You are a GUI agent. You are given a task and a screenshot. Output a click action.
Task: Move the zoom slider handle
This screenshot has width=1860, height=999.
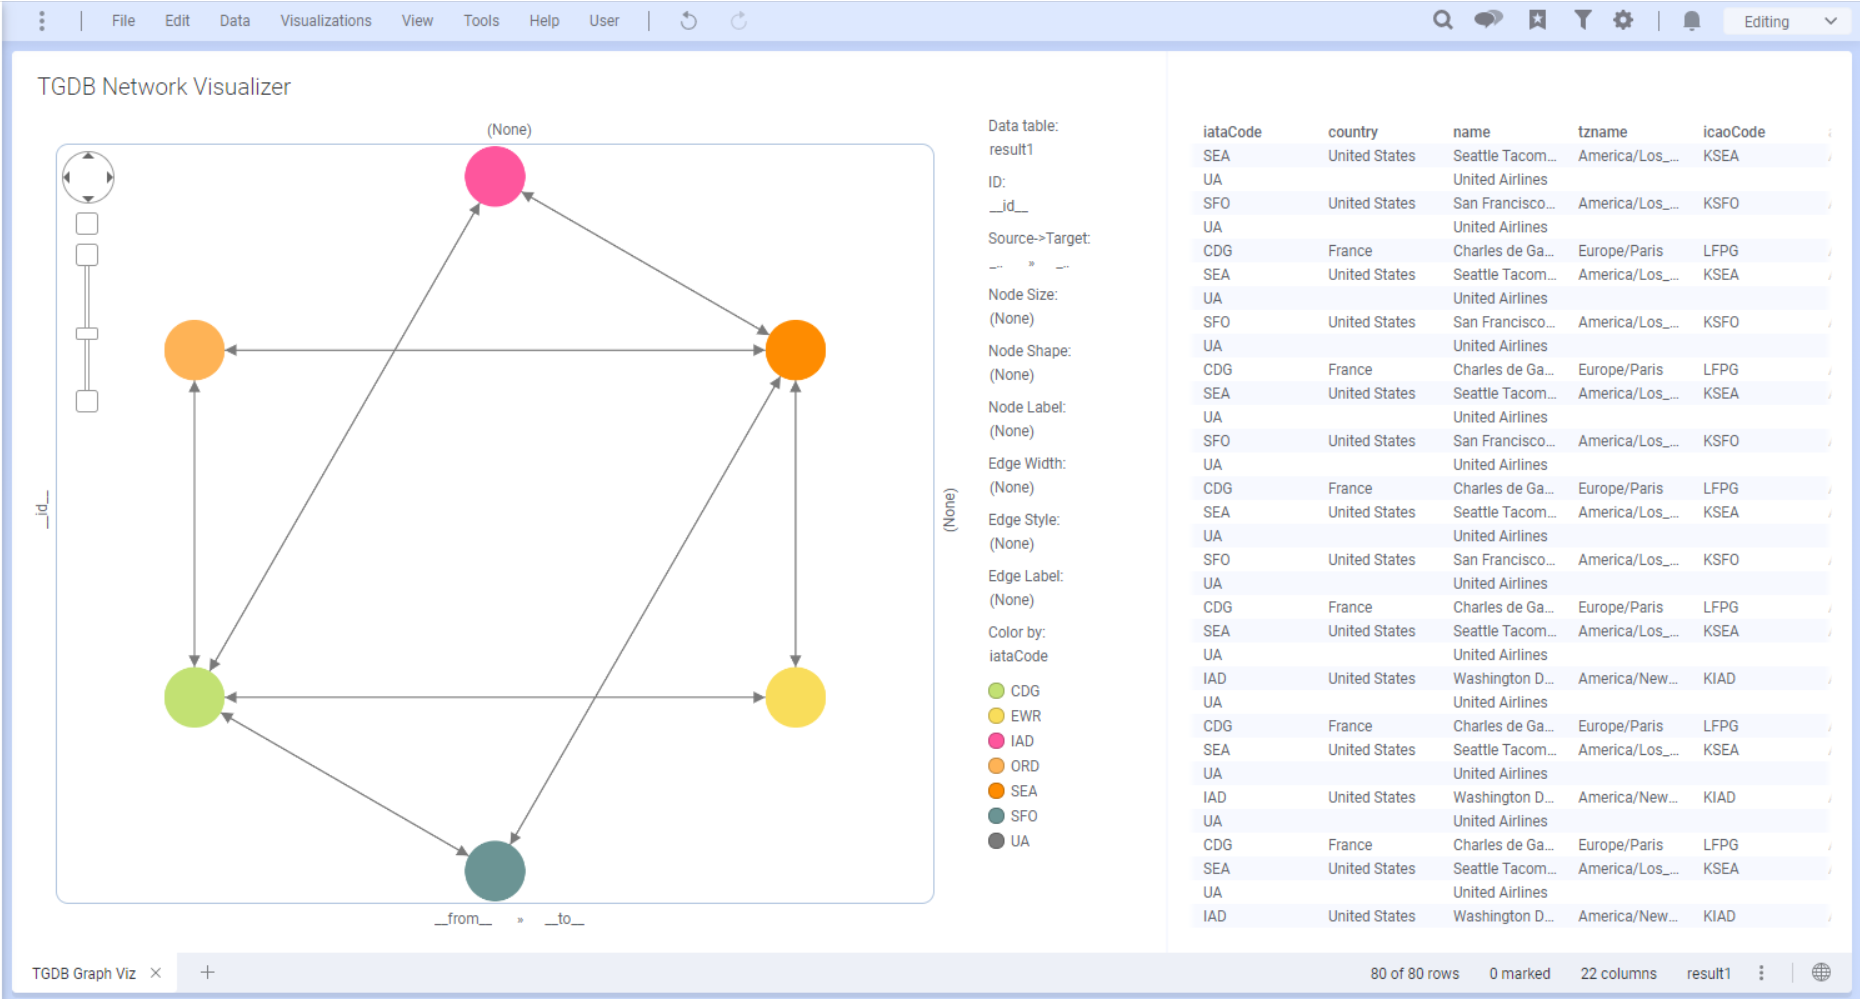click(x=87, y=334)
